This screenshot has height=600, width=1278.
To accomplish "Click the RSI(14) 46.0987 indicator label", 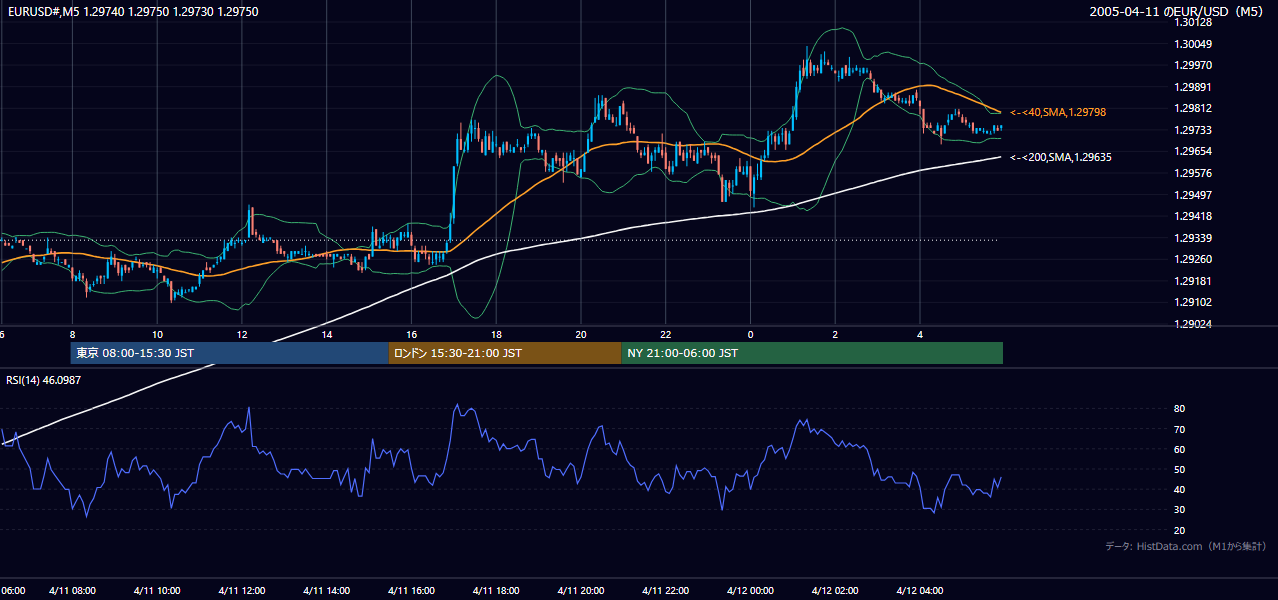I will (x=44, y=380).
